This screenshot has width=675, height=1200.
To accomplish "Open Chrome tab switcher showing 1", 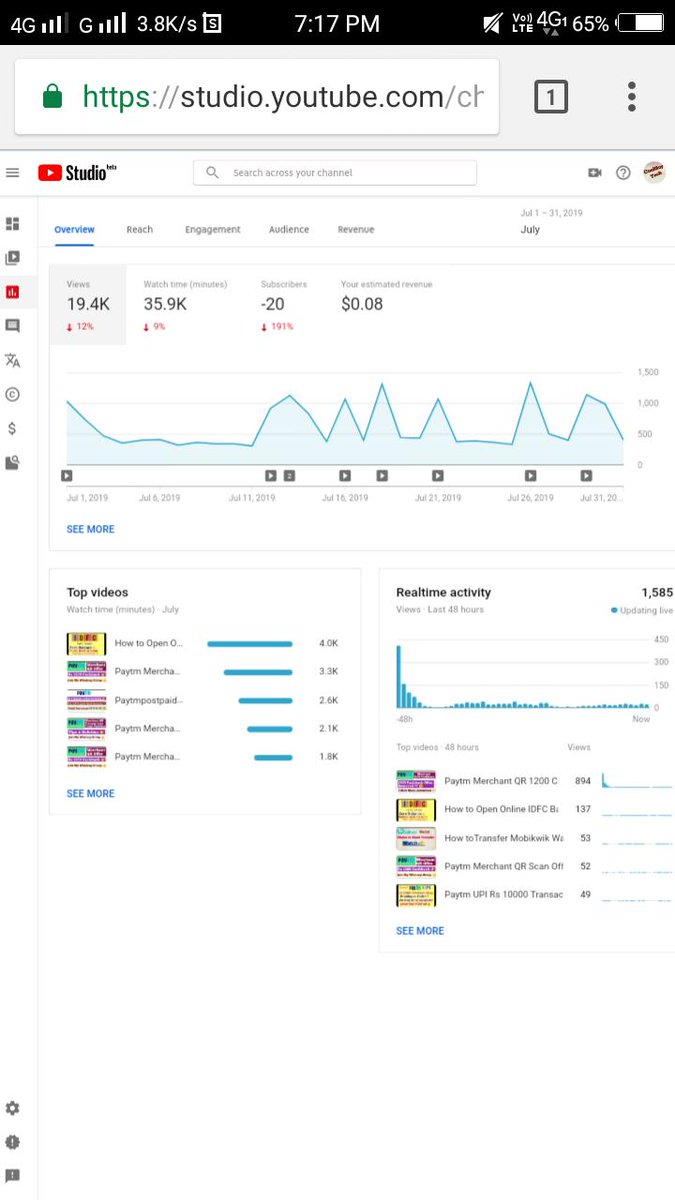I will point(551,97).
